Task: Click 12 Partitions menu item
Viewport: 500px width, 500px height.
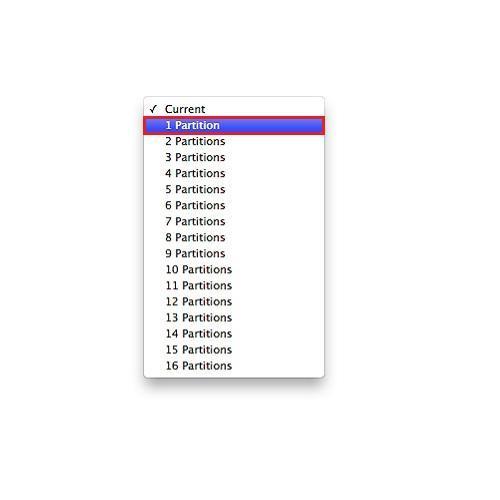Action: click(x=234, y=301)
